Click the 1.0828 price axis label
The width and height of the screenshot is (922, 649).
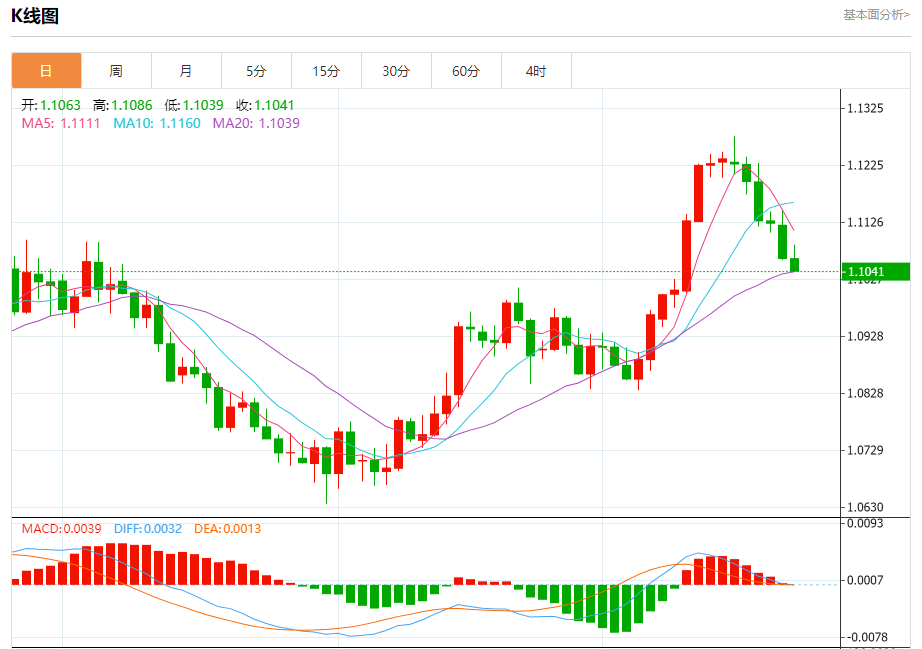click(865, 393)
